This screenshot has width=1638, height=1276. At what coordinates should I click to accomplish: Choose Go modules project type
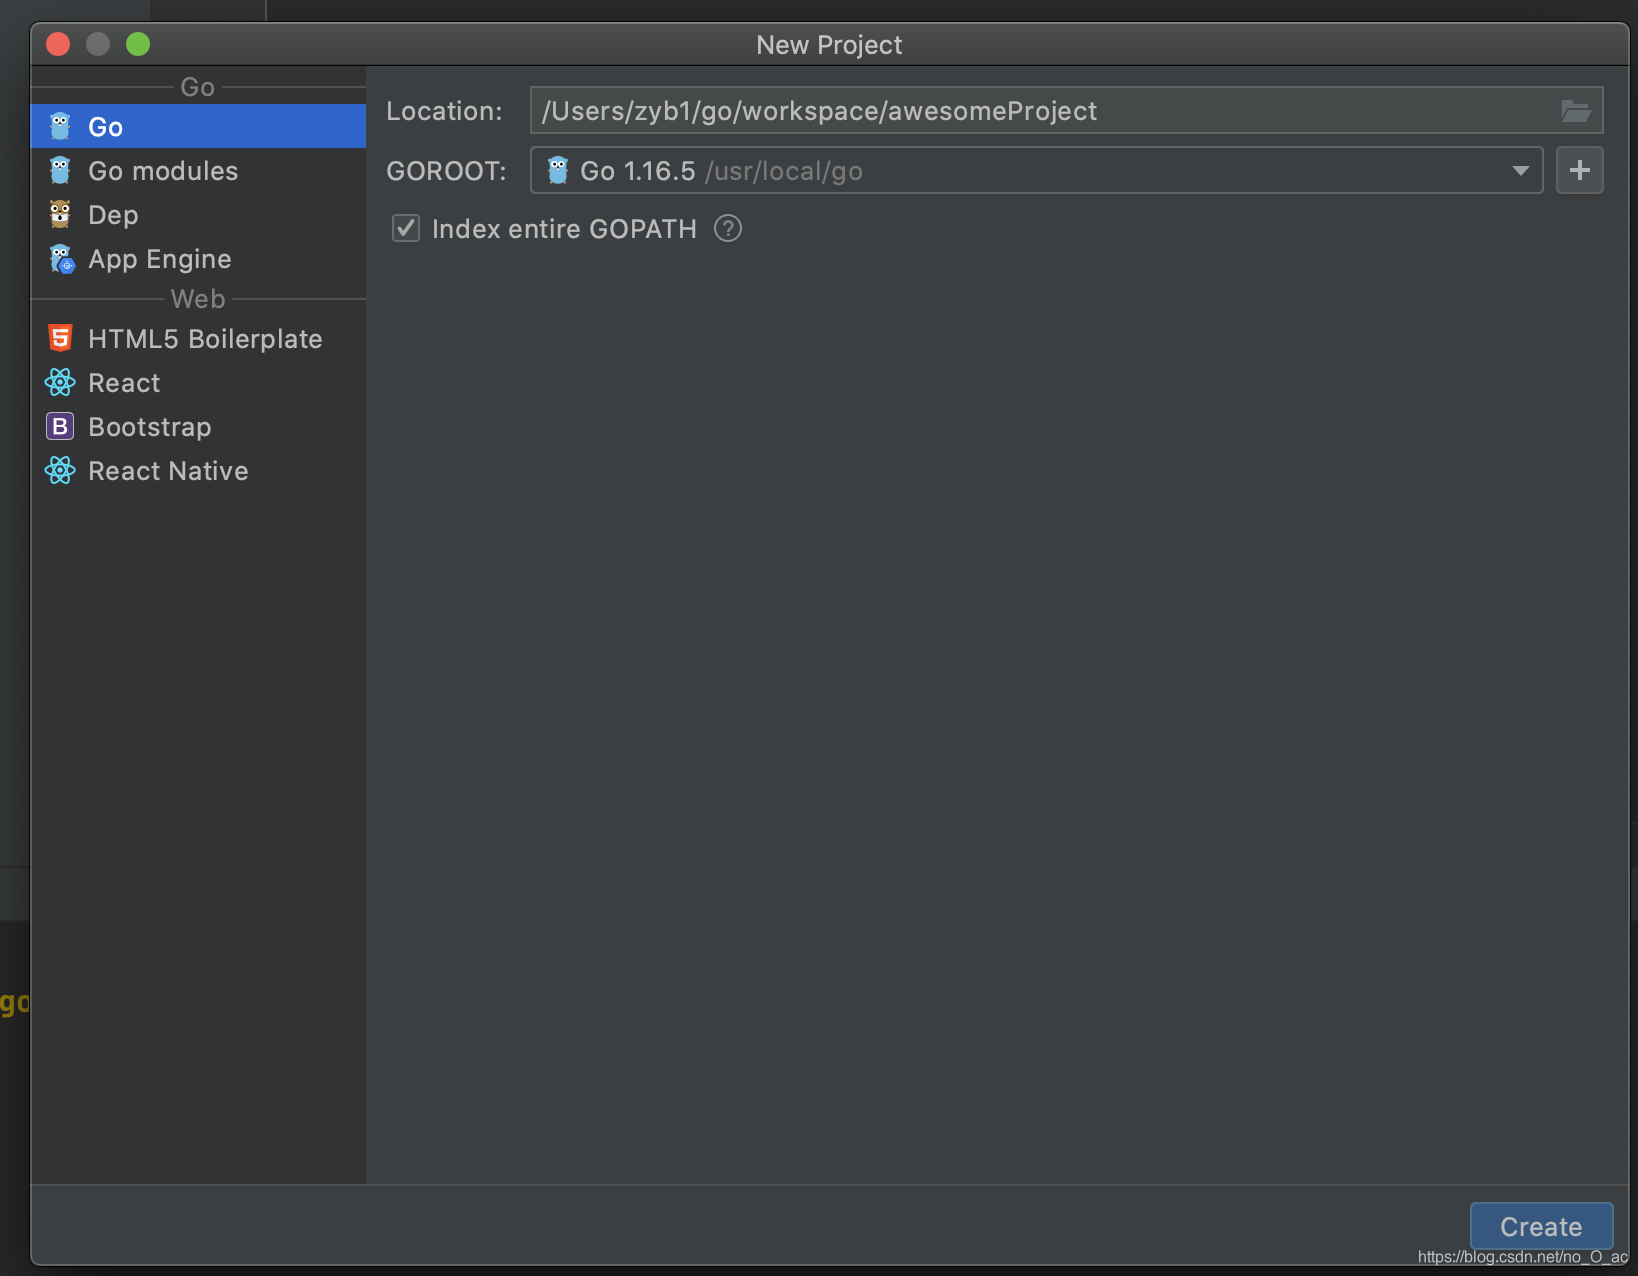pyautogui.click(x=198, y=171)
